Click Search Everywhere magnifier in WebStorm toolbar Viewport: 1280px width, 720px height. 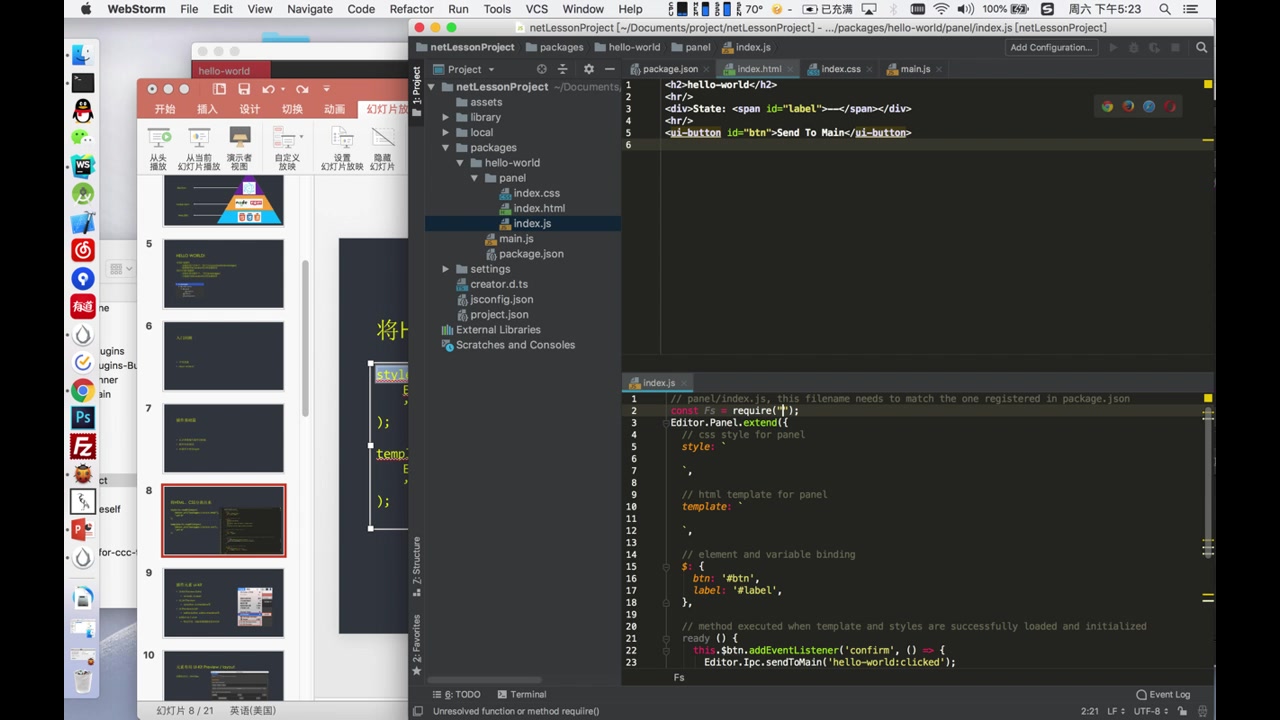[x=1201, y=47]
